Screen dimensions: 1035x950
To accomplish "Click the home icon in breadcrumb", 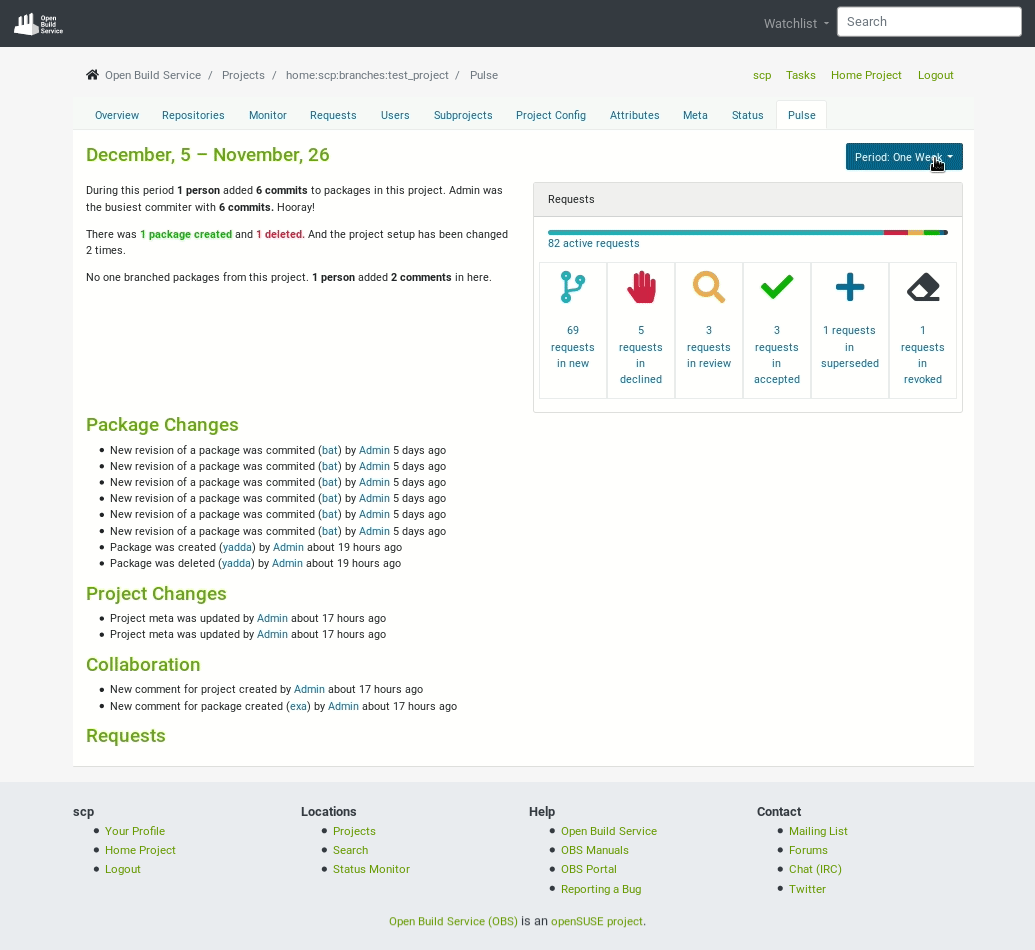I will (x=92, y=75).
